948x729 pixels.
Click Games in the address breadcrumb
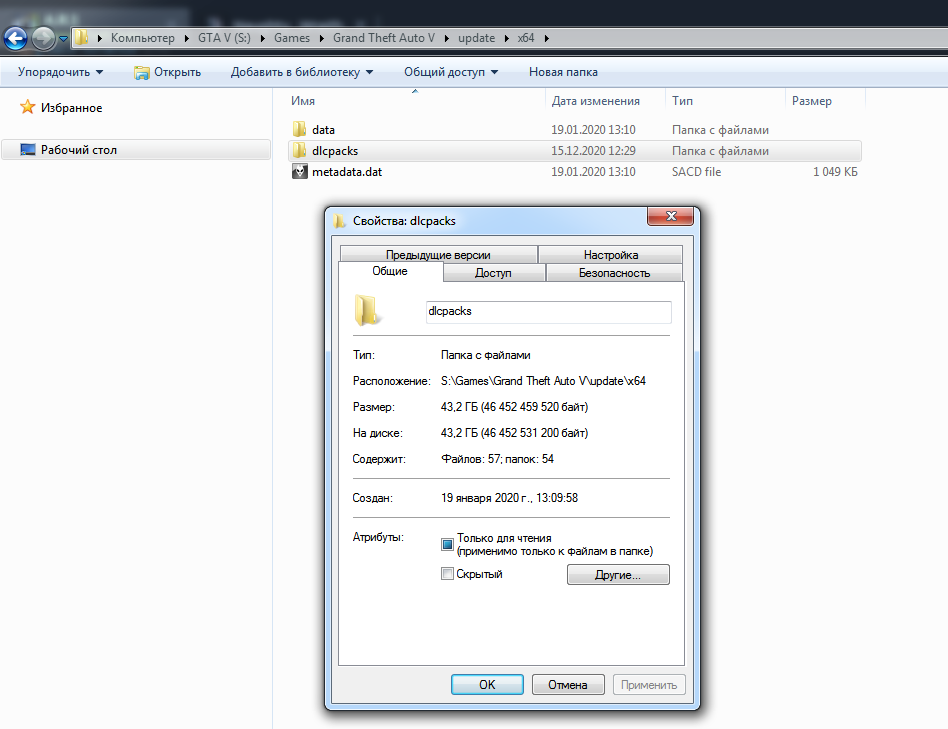click(x=291, y=38)
